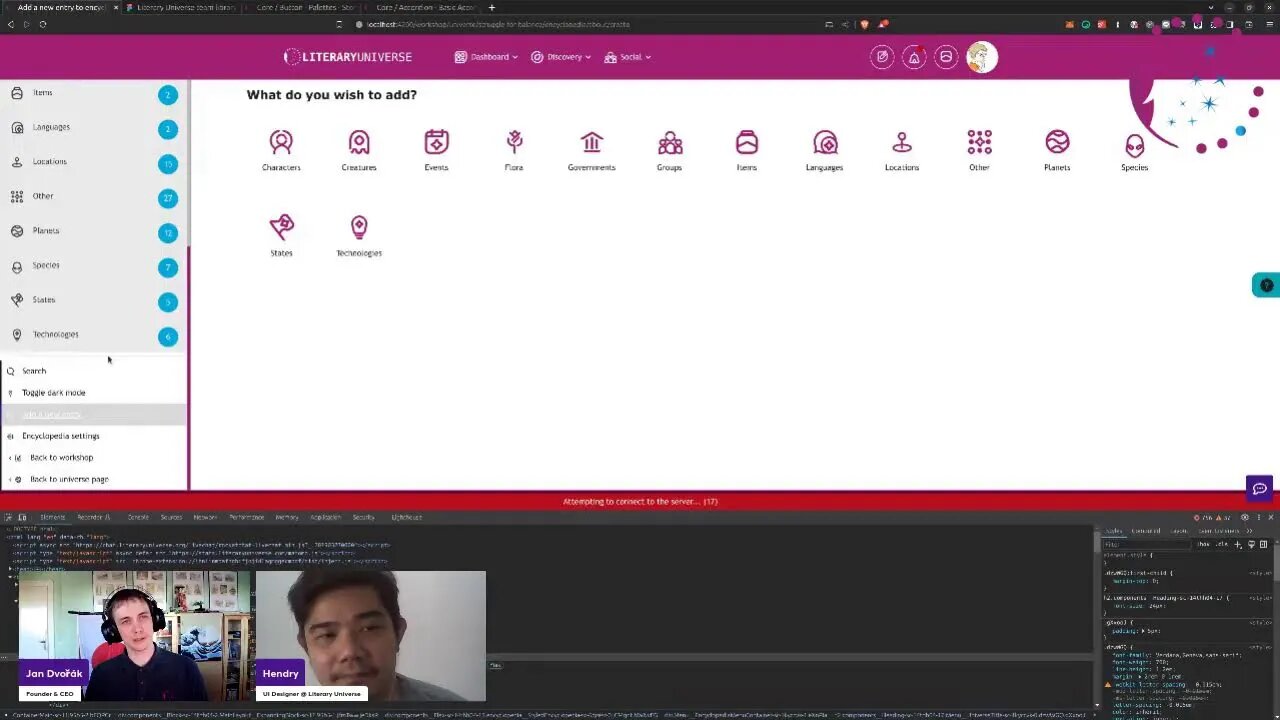Open the help question-mark widget
Screen dimensions: 1280x720
[x=1266, y=285]
